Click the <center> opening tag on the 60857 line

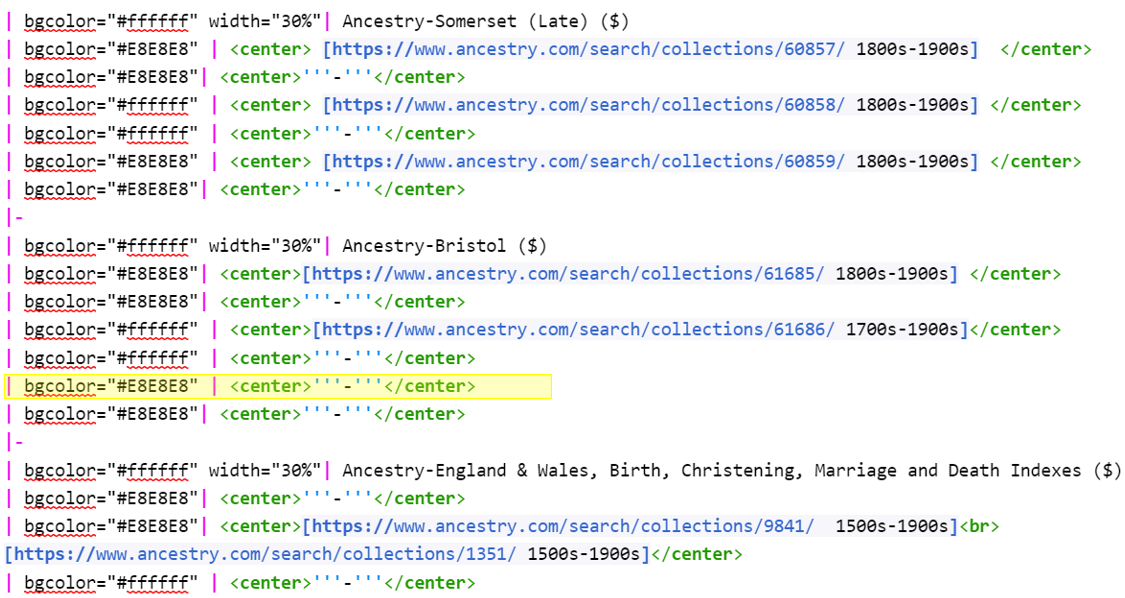pyautogui.click(x=270, y=50)
